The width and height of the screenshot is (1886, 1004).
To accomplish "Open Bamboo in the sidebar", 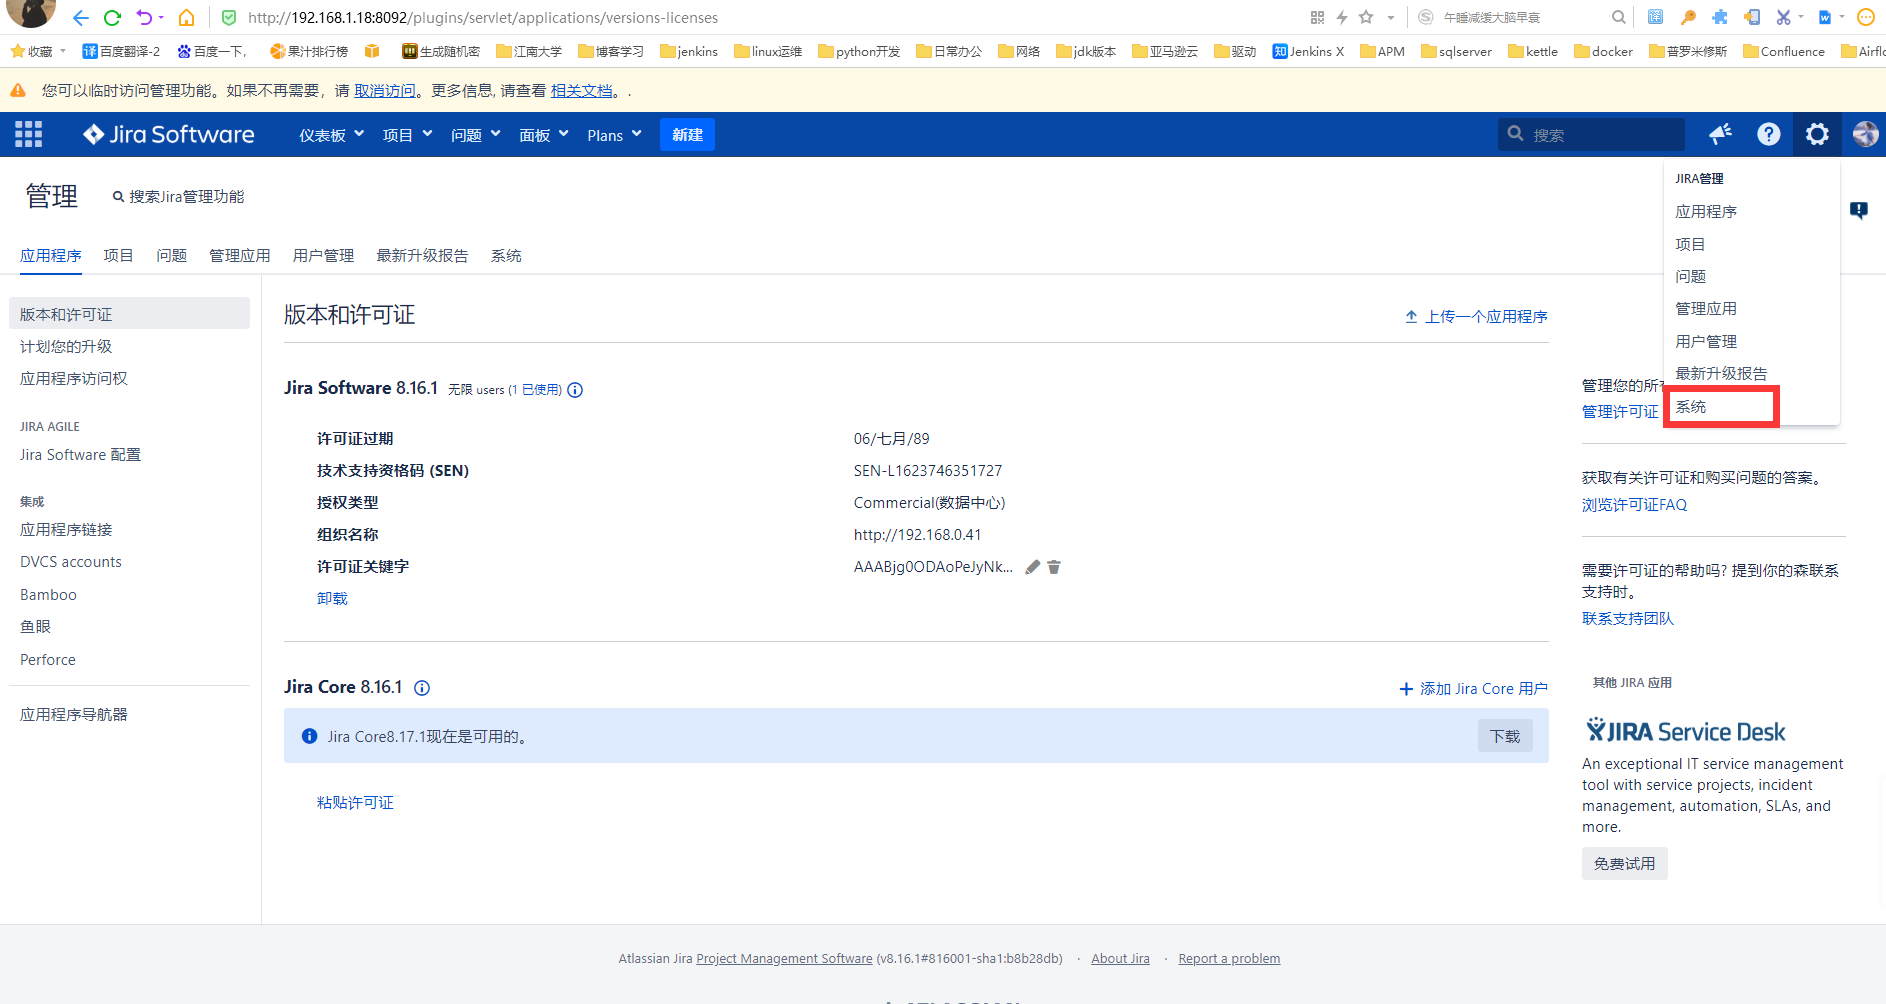I will click(48, 595).
